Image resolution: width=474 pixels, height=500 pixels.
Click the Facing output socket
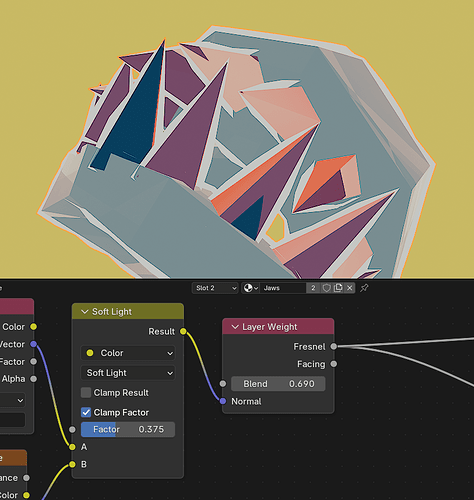coord(334,364)
